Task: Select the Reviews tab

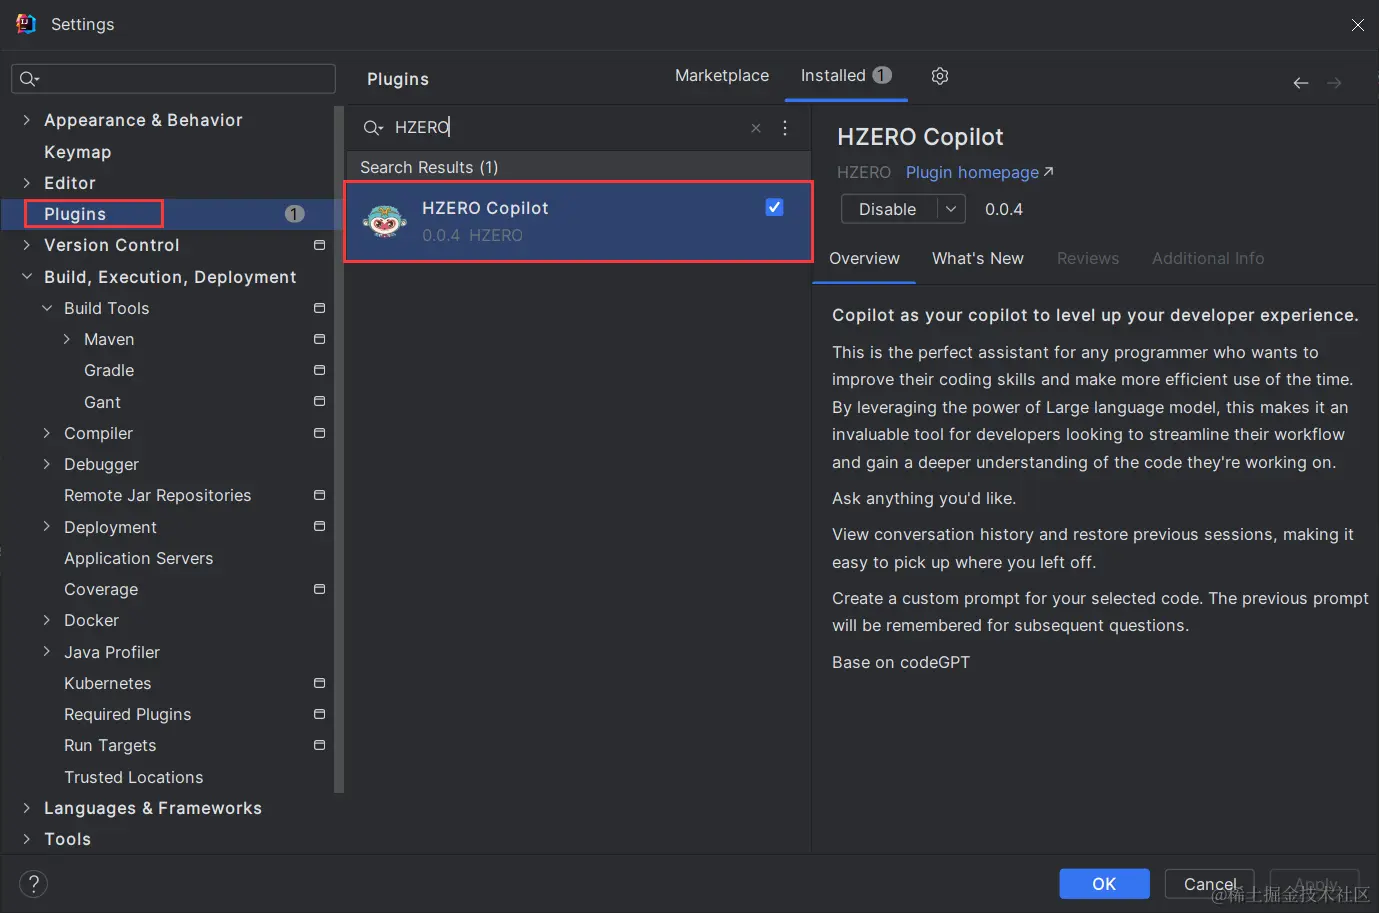Action: coord(1088,258)
